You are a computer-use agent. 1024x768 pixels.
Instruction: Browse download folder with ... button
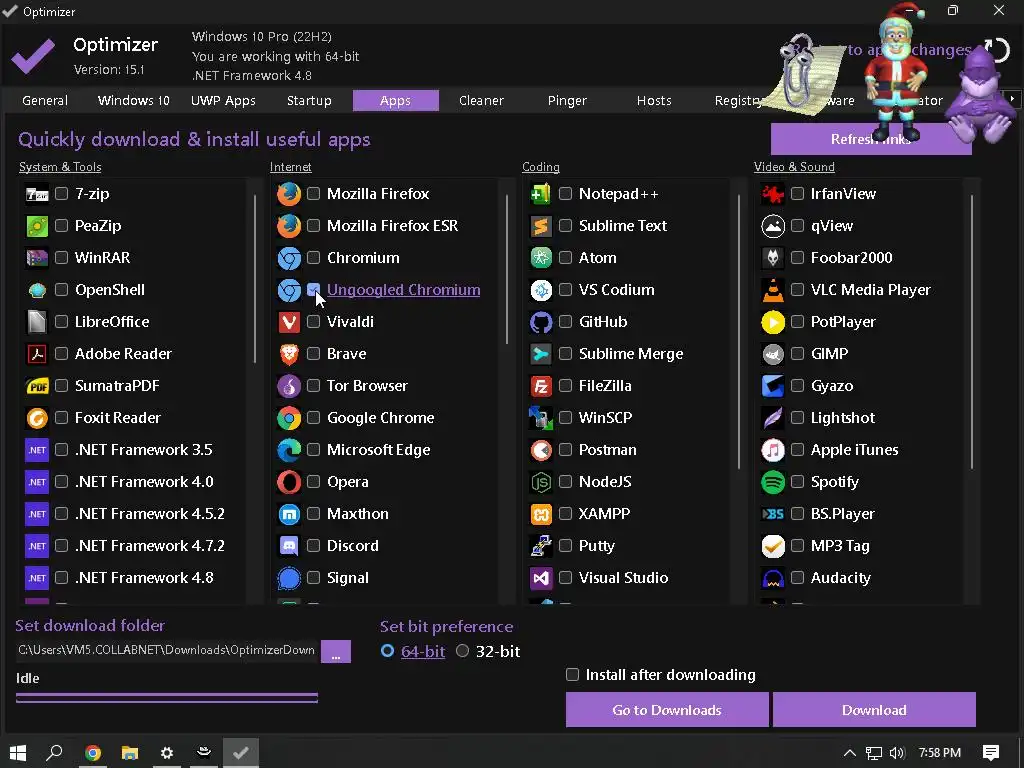[336, 651]
